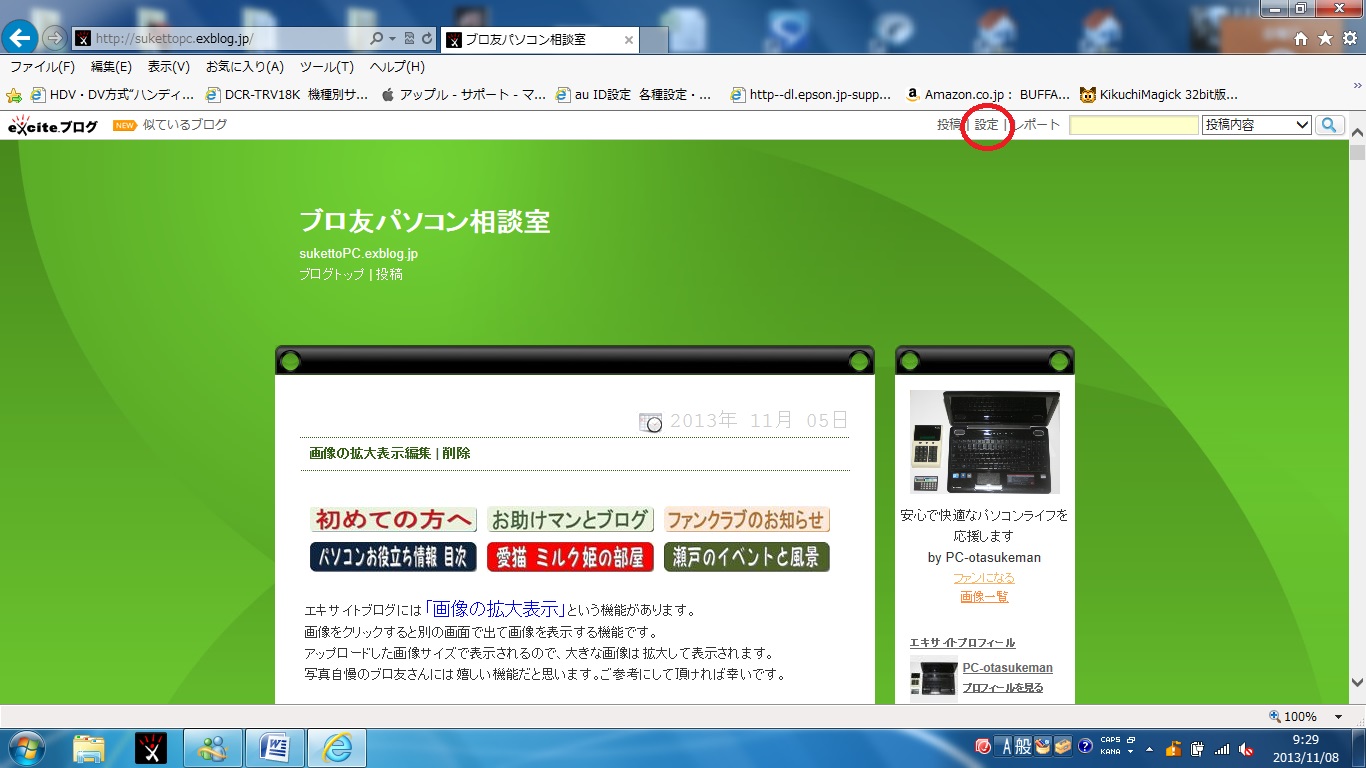Open the Amazon.co.jp BUFFA bookmark
The height and width of the screenshot is (768, 1366).
[987, 95]
